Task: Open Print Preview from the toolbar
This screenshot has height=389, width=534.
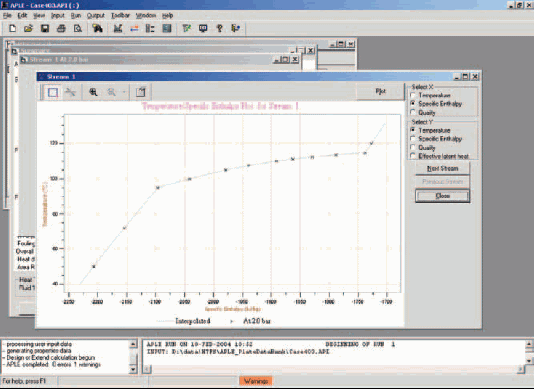Action: (78, 28)
